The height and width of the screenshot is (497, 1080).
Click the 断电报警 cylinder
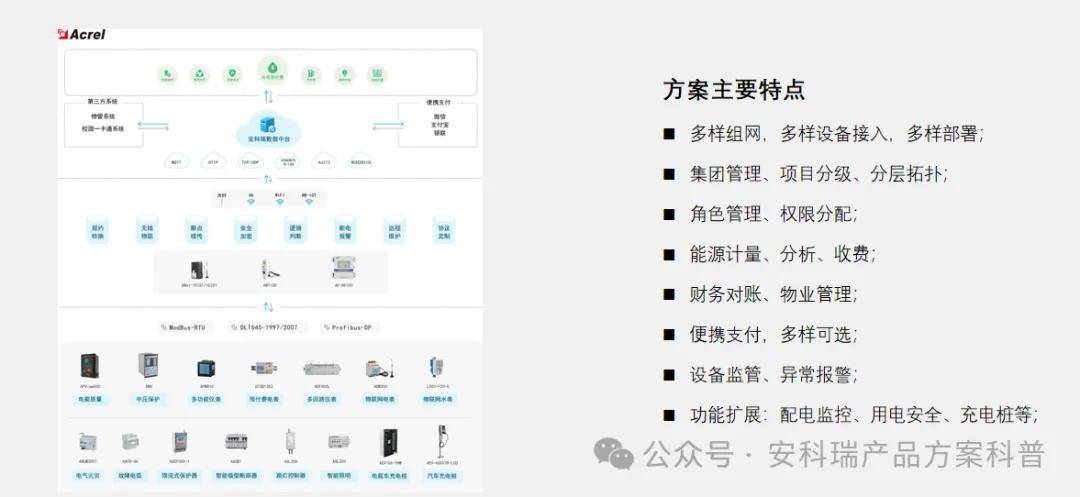[344, 230]
